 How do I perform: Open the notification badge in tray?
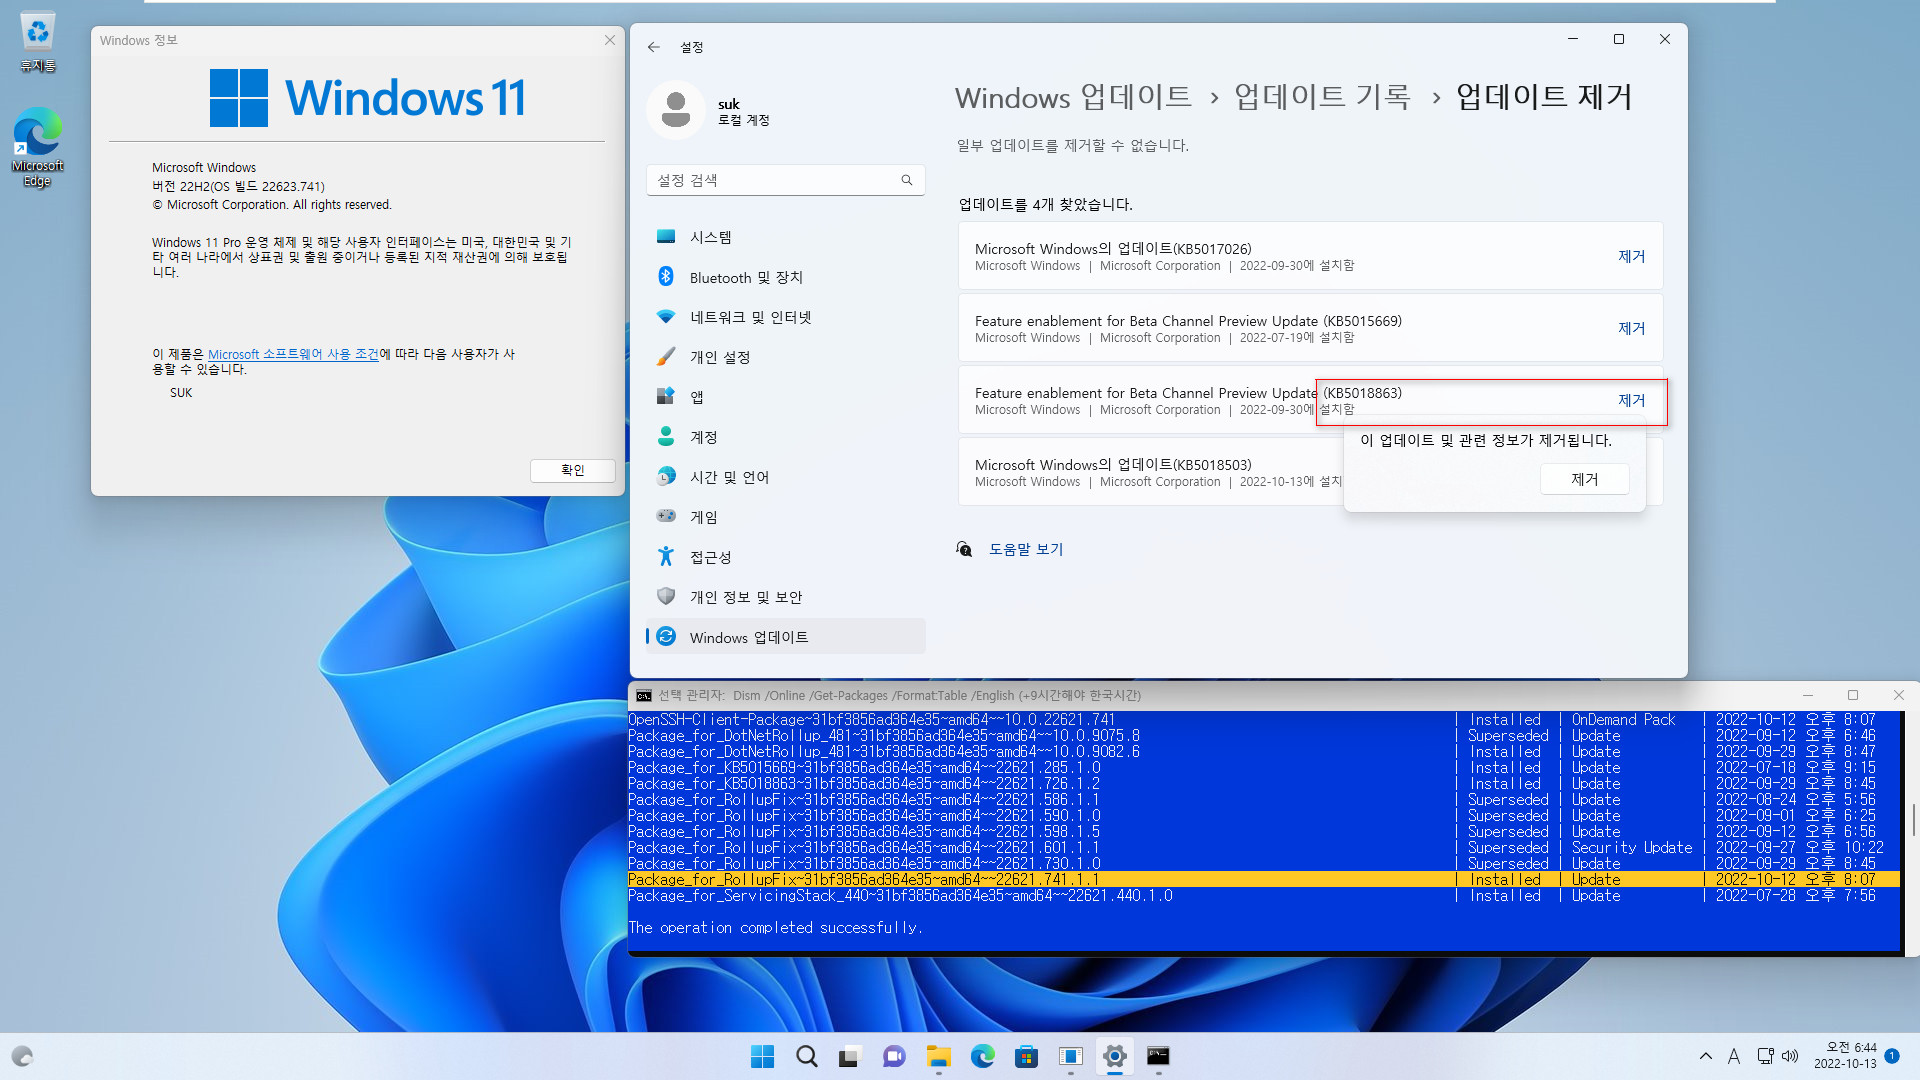point(1892,1056)
